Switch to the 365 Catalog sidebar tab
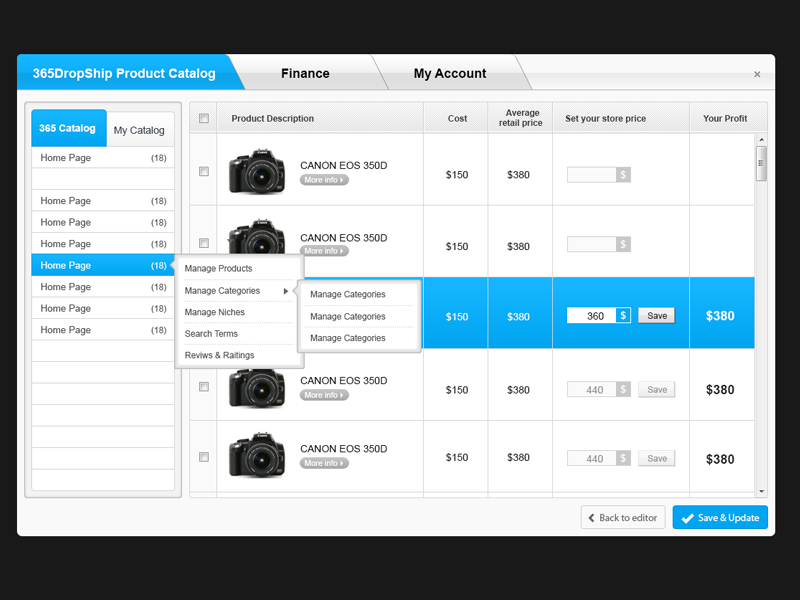 coord(68,128)
